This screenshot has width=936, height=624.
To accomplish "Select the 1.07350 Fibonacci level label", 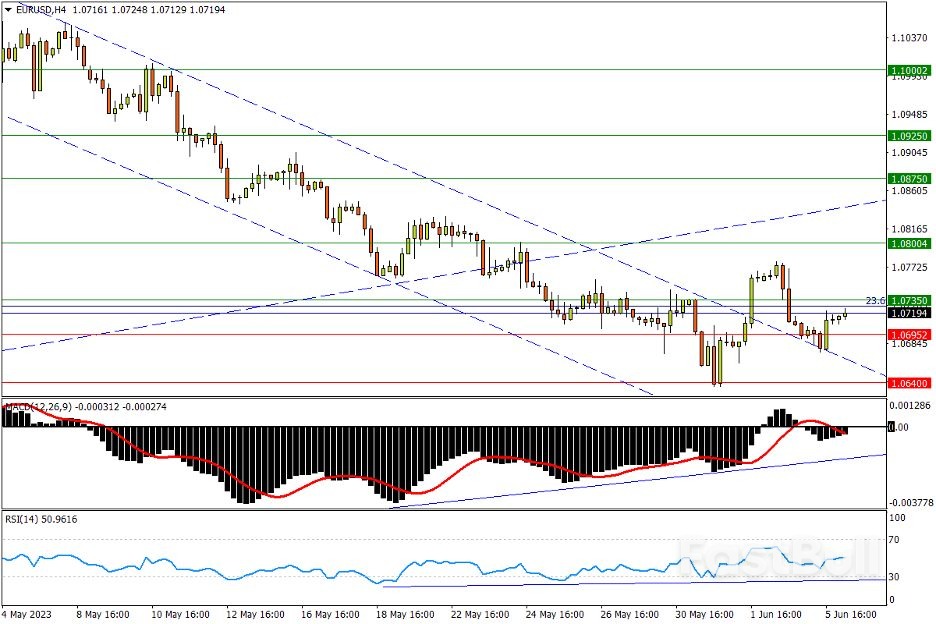I will [910, 300].
